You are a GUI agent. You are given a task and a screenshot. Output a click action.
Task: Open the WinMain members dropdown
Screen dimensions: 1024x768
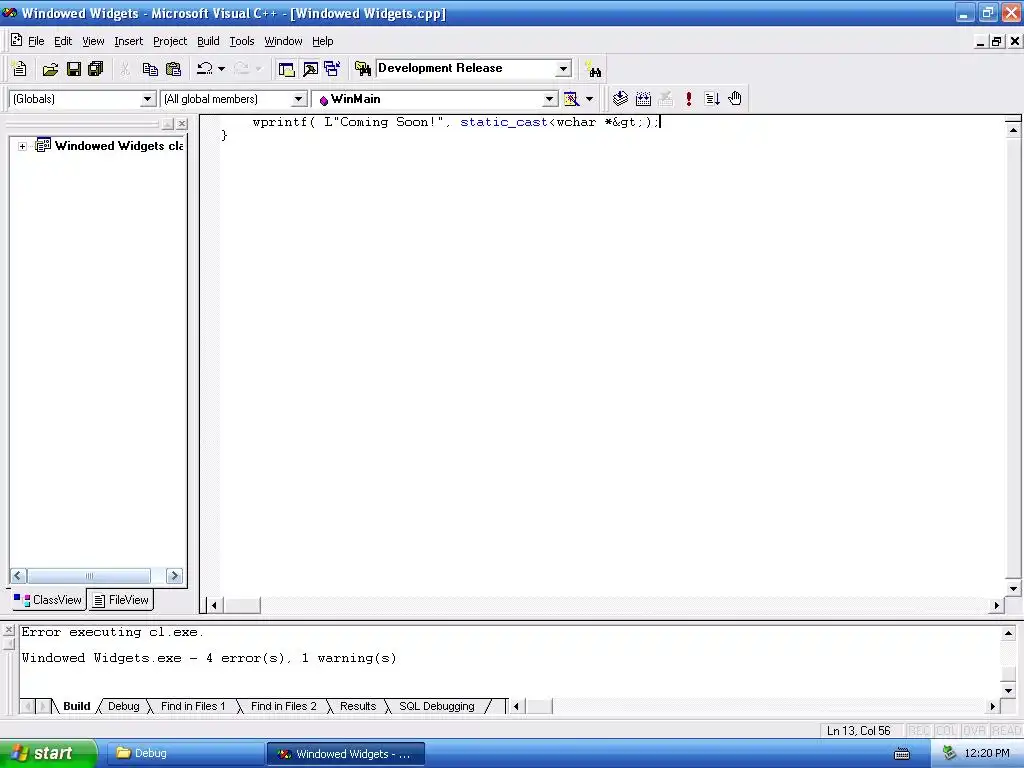[550, 99]
